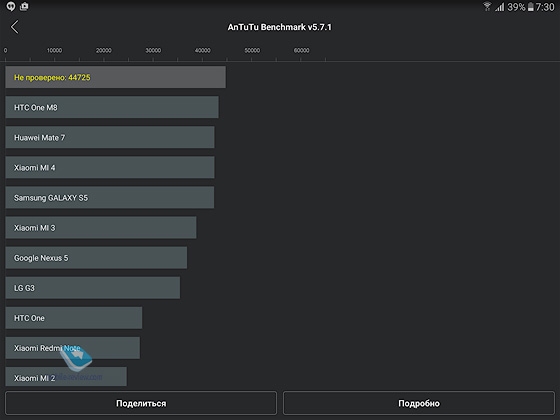This screenshot has width=560, height=420.
Task: Select the Не проверено: 44725 score bar
Action: 115,77
